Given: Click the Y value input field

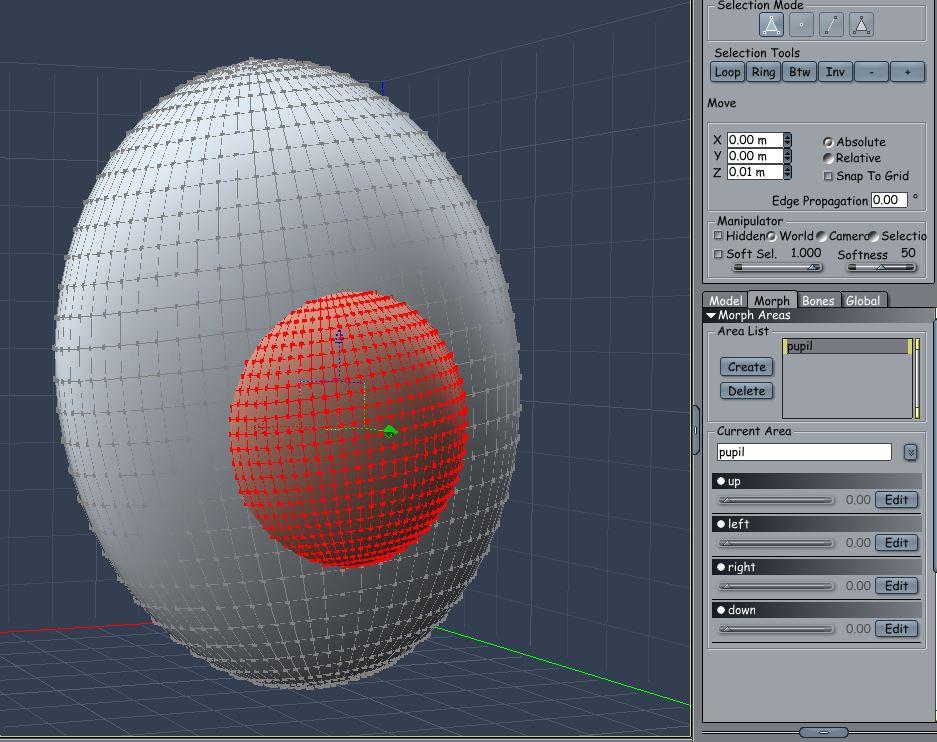Looking at the screenshot, I should 755,156.
